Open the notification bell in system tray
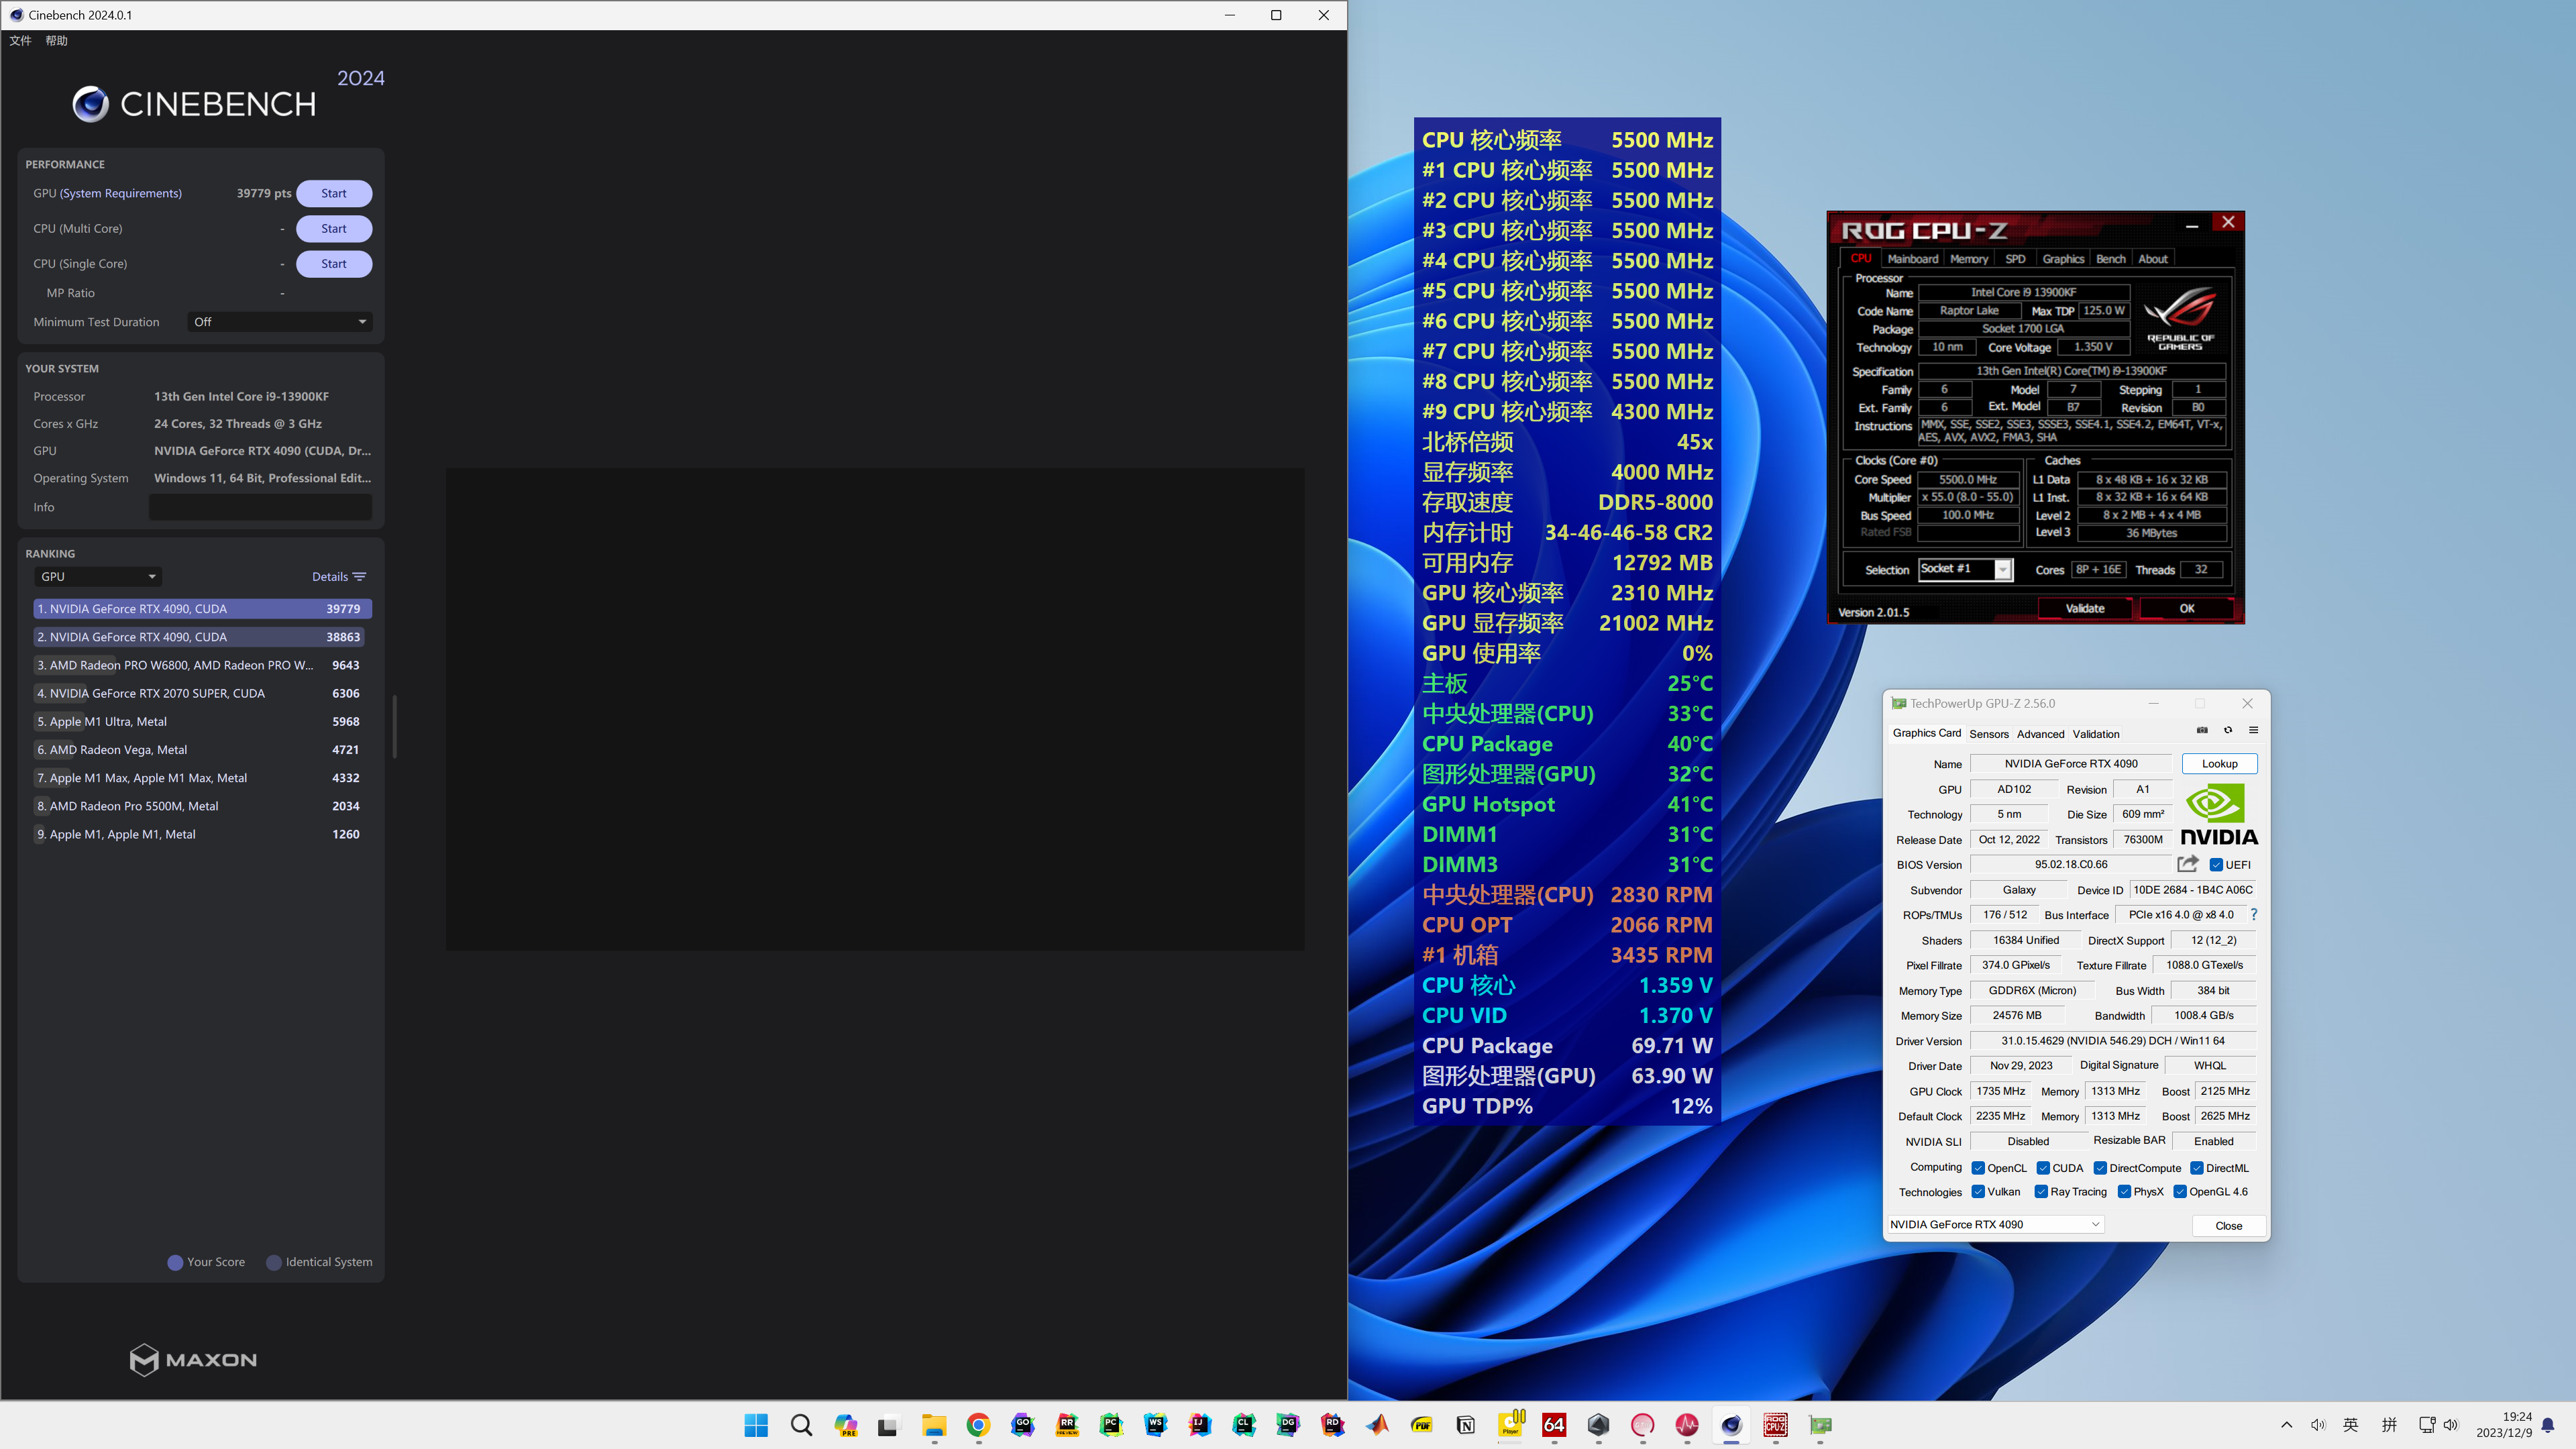This screenshot has height=1449, width=2576. tap(2548, 1425)
